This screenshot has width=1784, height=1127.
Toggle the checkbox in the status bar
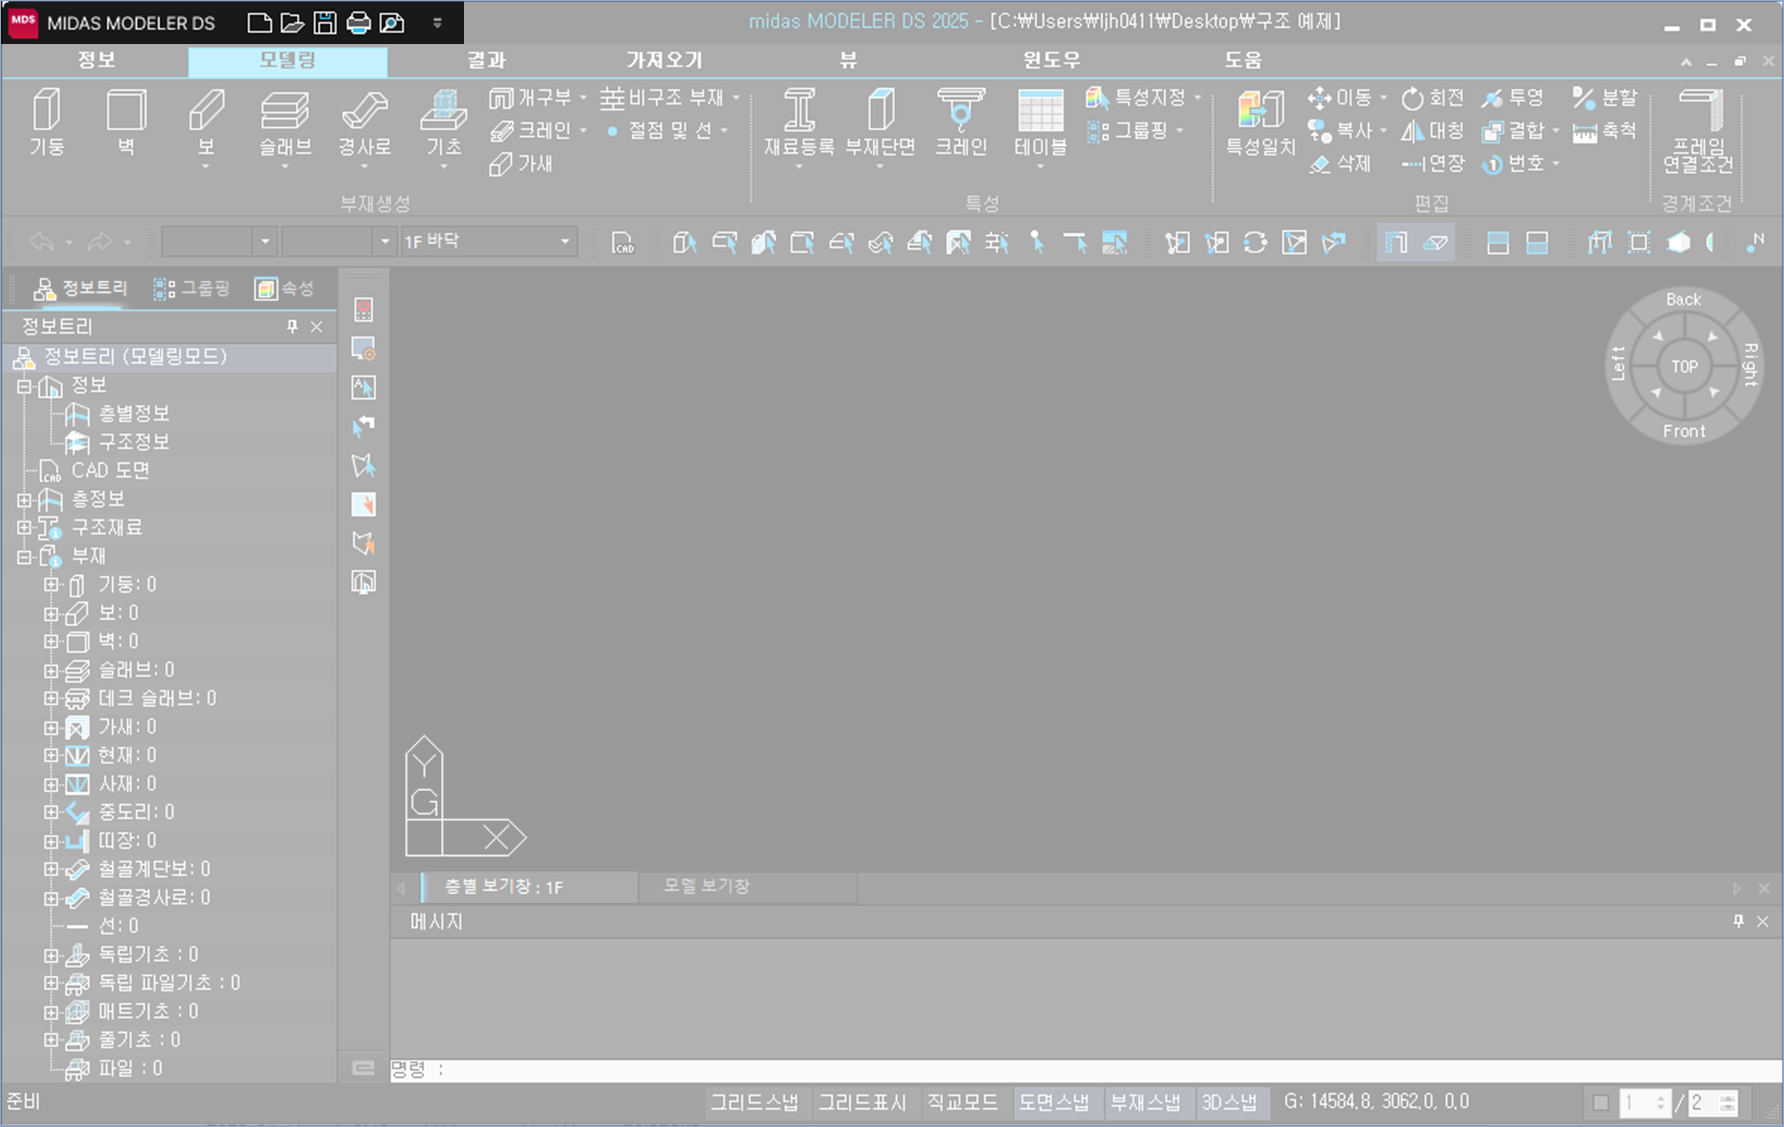[x=1601, y=1103]
